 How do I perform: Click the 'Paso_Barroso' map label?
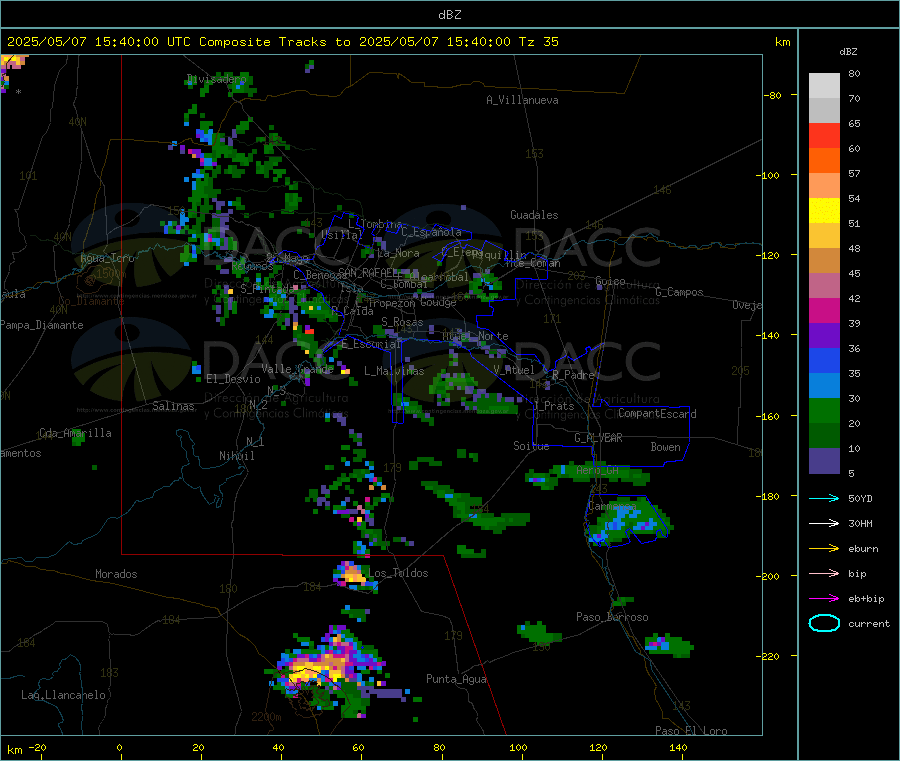pos(612,617)
